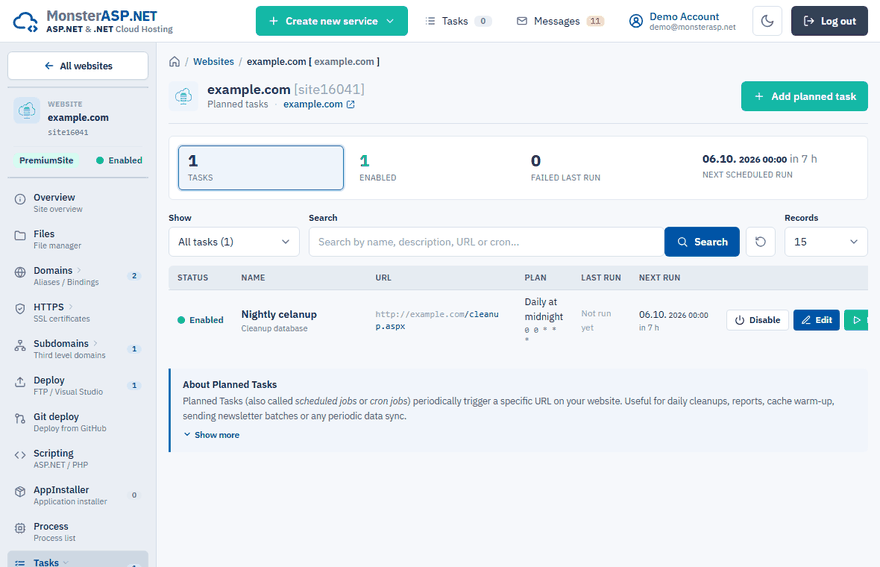
Task: Click the Daily at midnight plan cell
Action: pos(543,320)
